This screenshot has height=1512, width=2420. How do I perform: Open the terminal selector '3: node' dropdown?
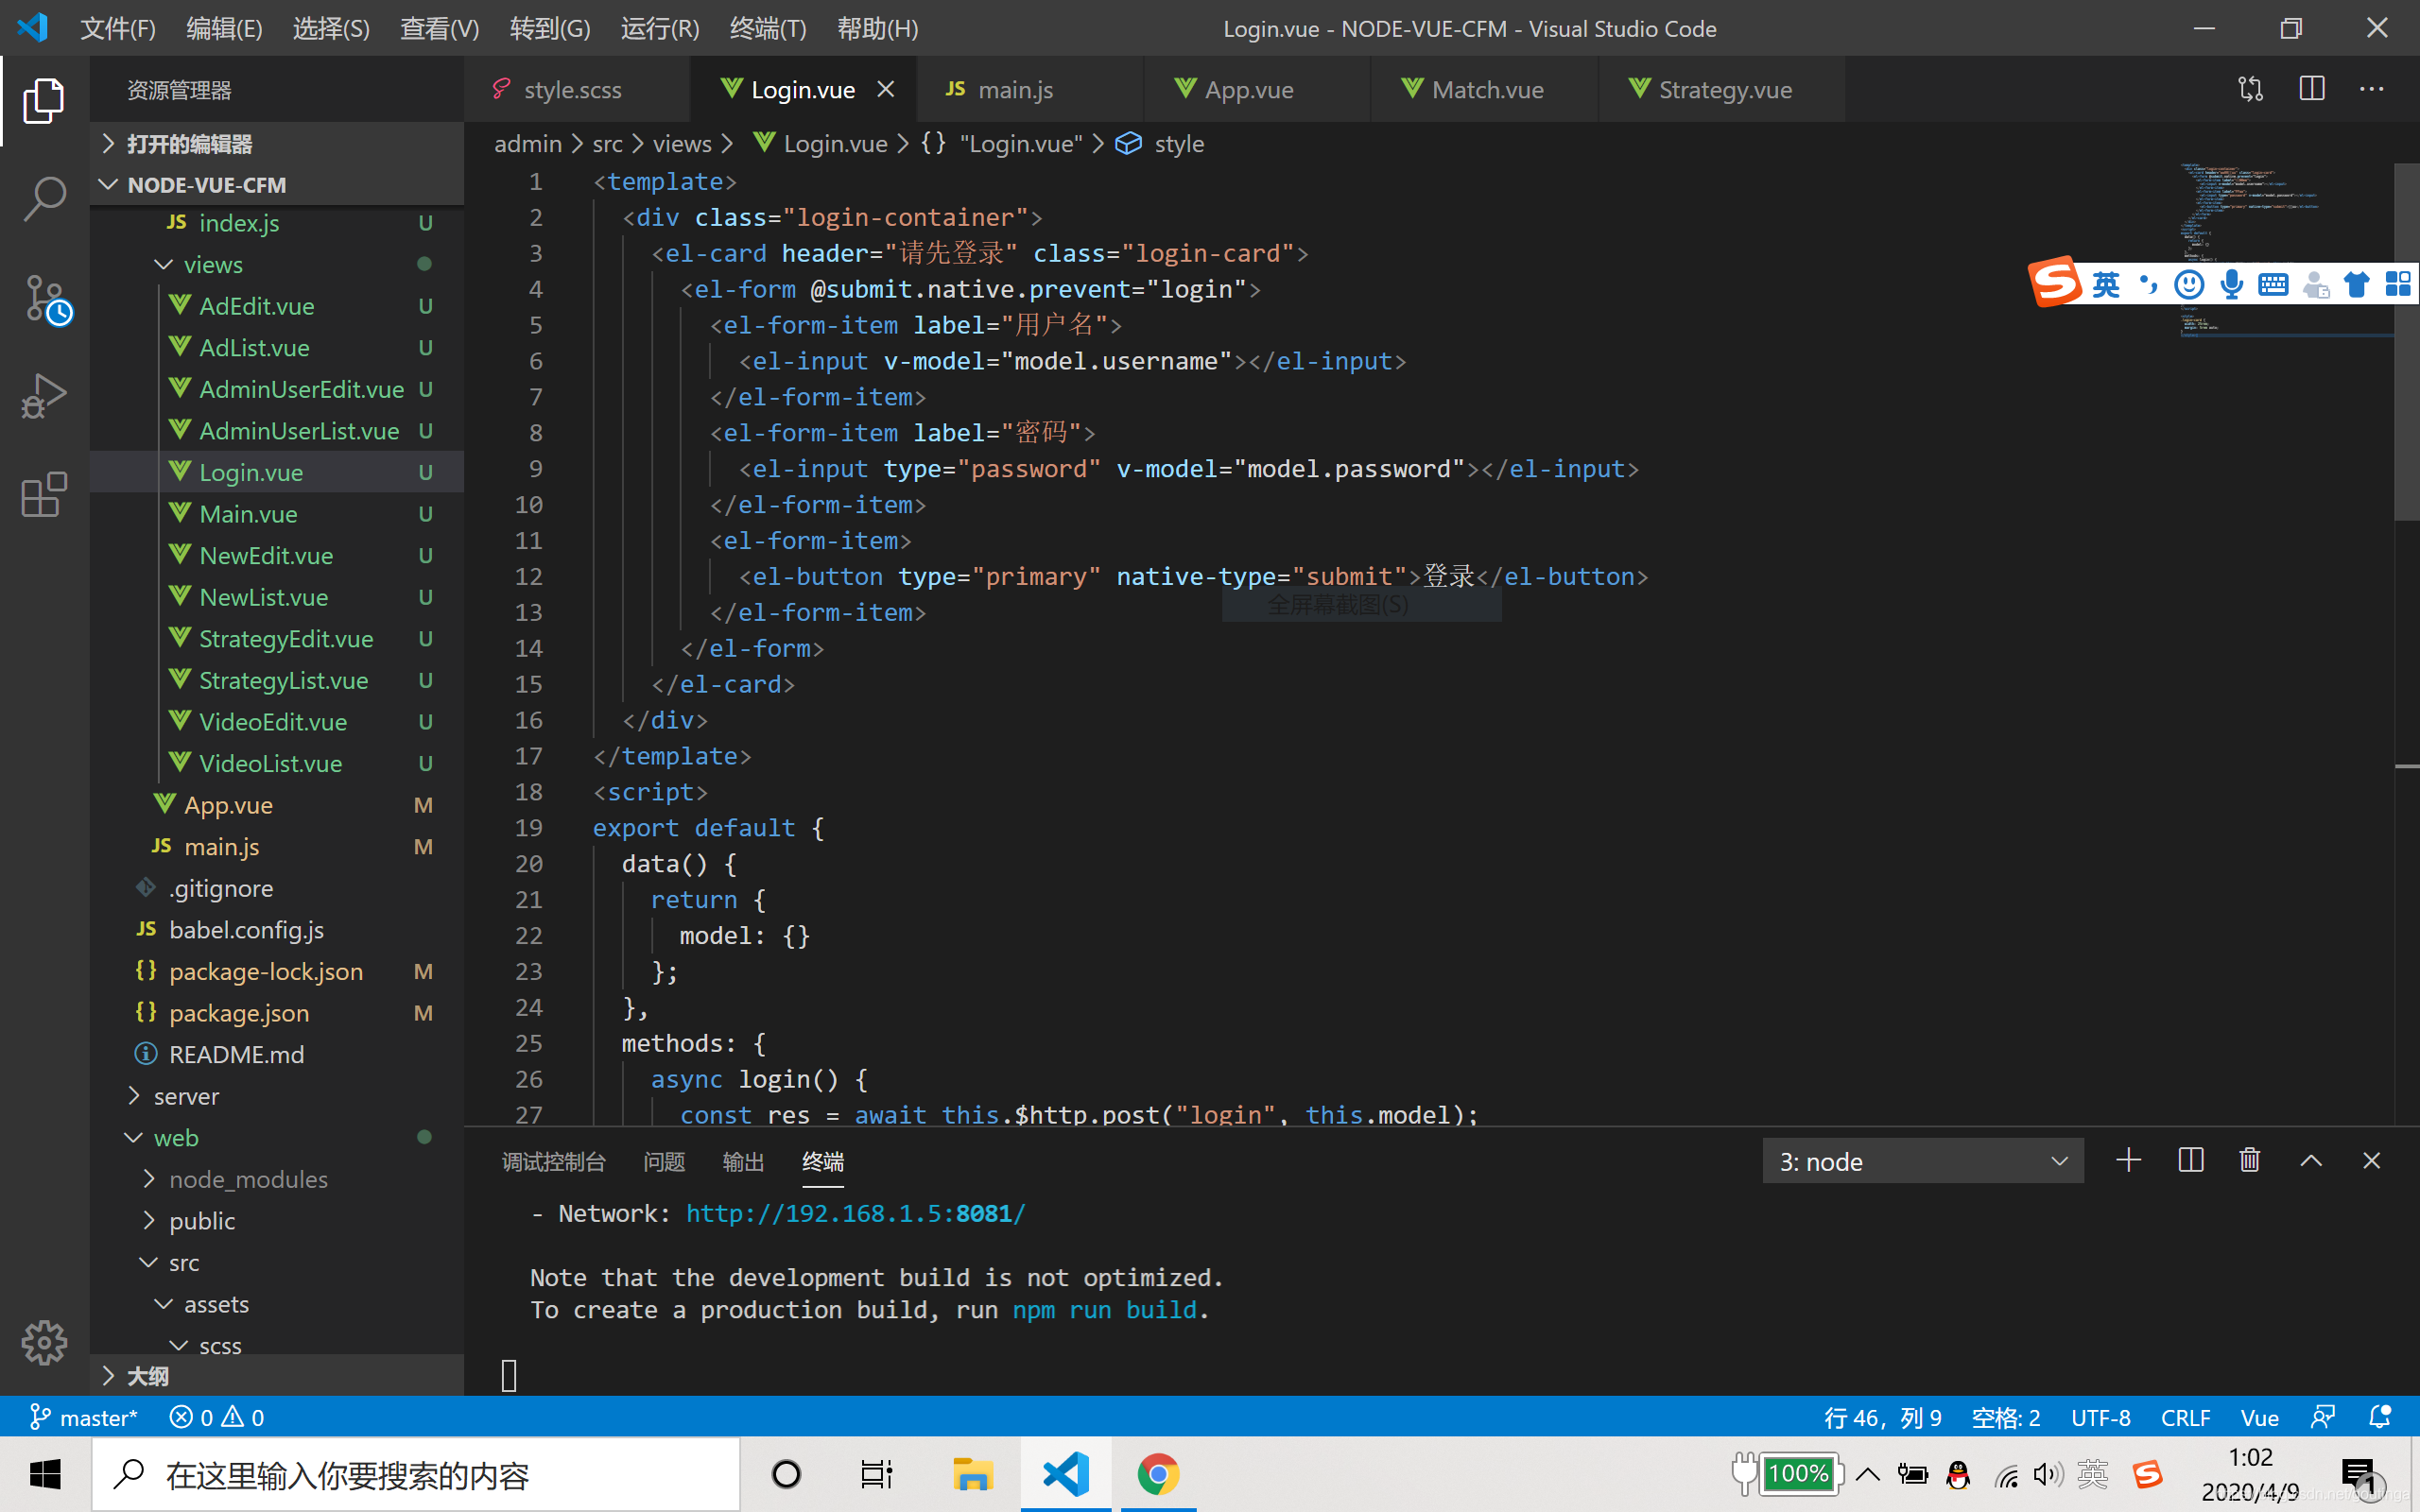point(1922,1161)
